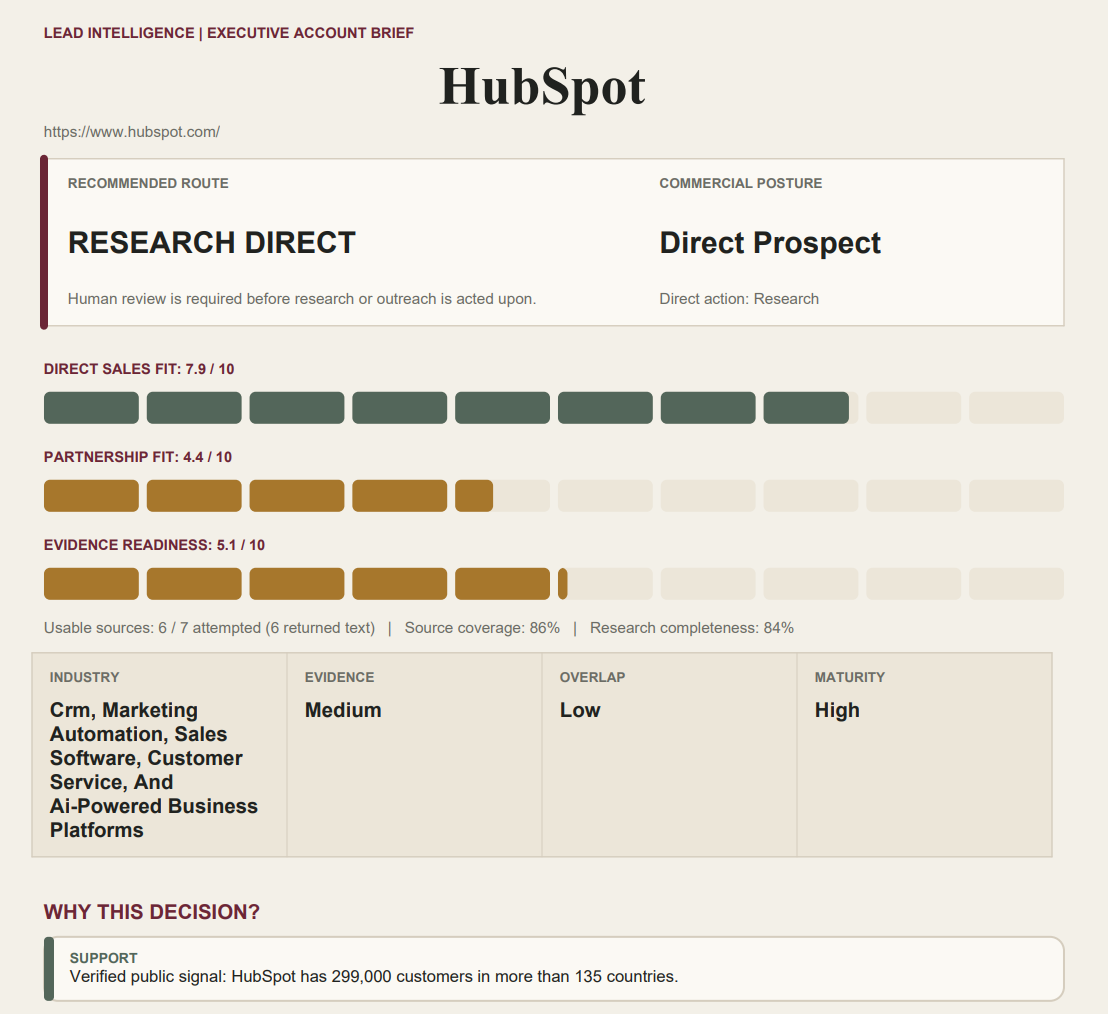Screen dimensions: 1108x1014
Task: Click the INDUSTRY card header
Action: 85,677
